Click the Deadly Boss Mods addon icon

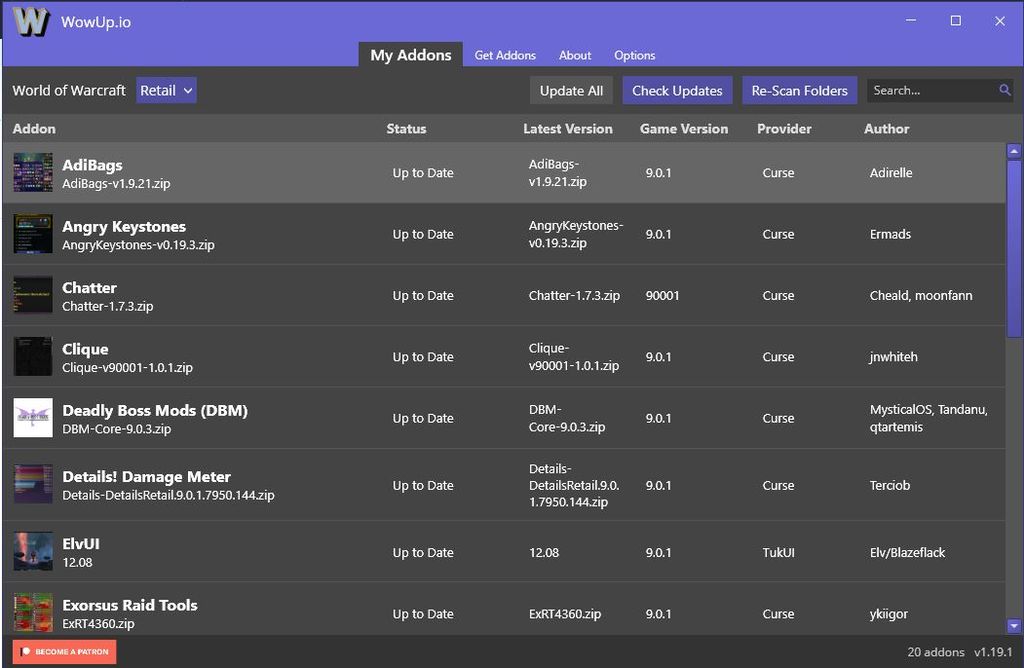pos(33,418)
